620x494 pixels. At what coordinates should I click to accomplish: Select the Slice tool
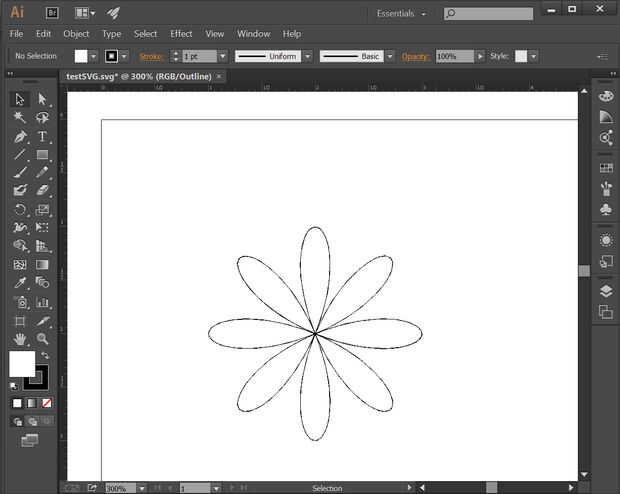pos(42,321)
